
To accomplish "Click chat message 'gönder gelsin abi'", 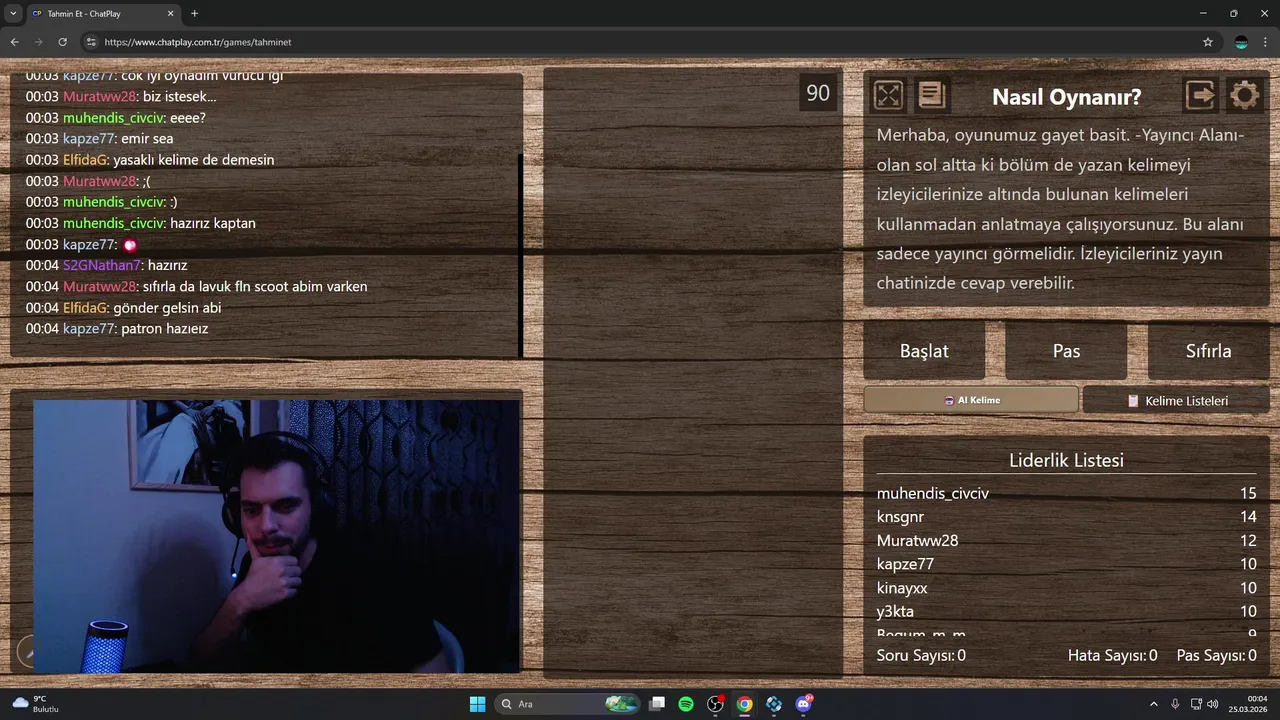I will pos(167,308).
